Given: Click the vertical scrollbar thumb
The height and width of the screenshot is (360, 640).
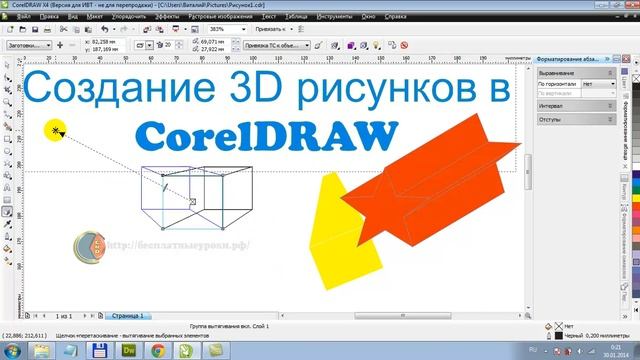Looking at the screenshot, I should 528,172.
